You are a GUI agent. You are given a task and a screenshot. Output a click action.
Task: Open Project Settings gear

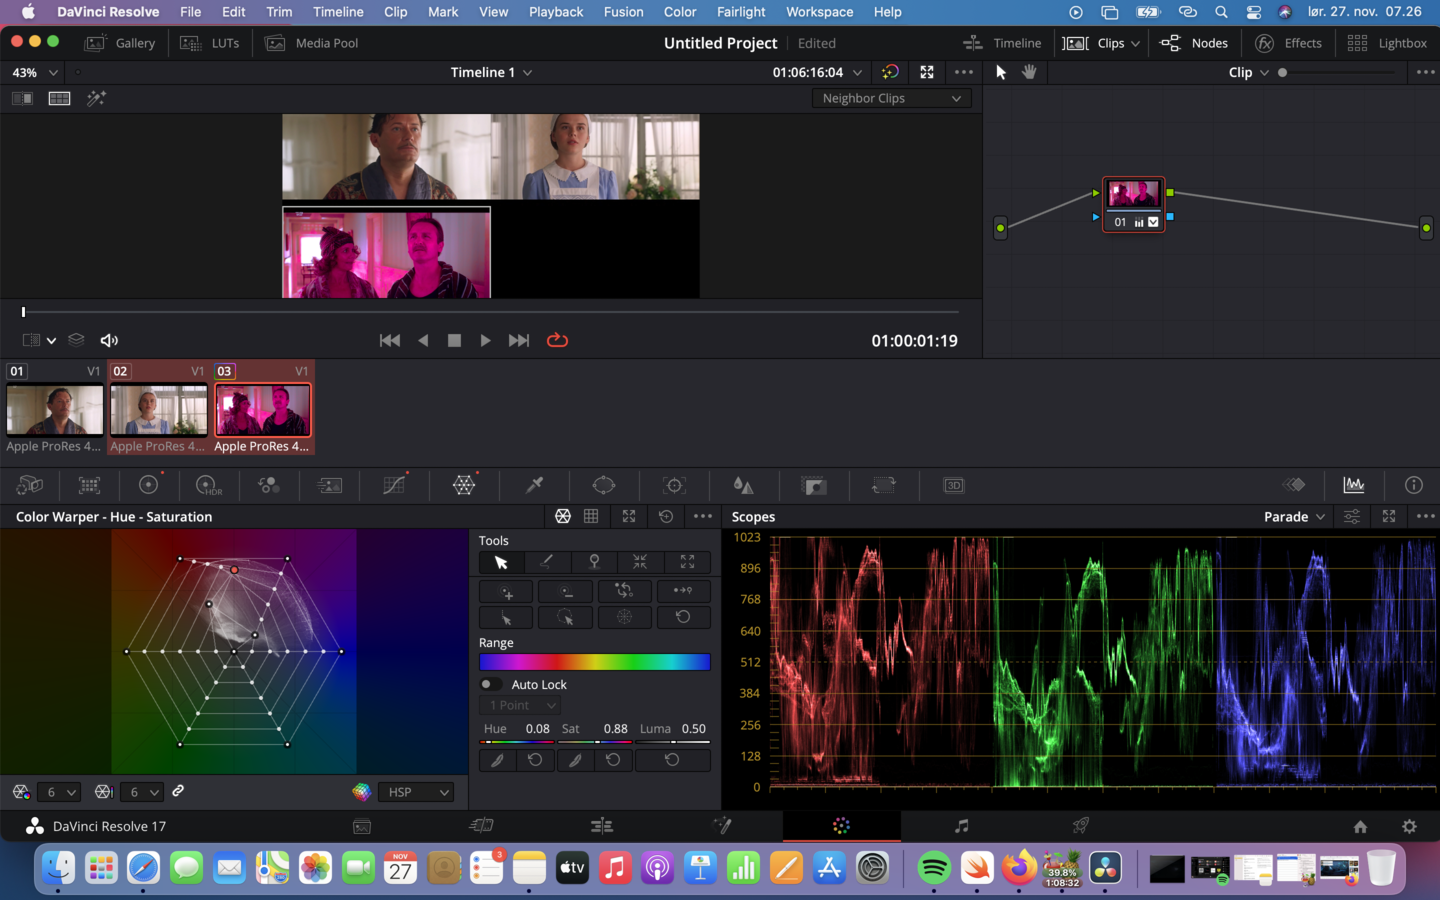1409,826
